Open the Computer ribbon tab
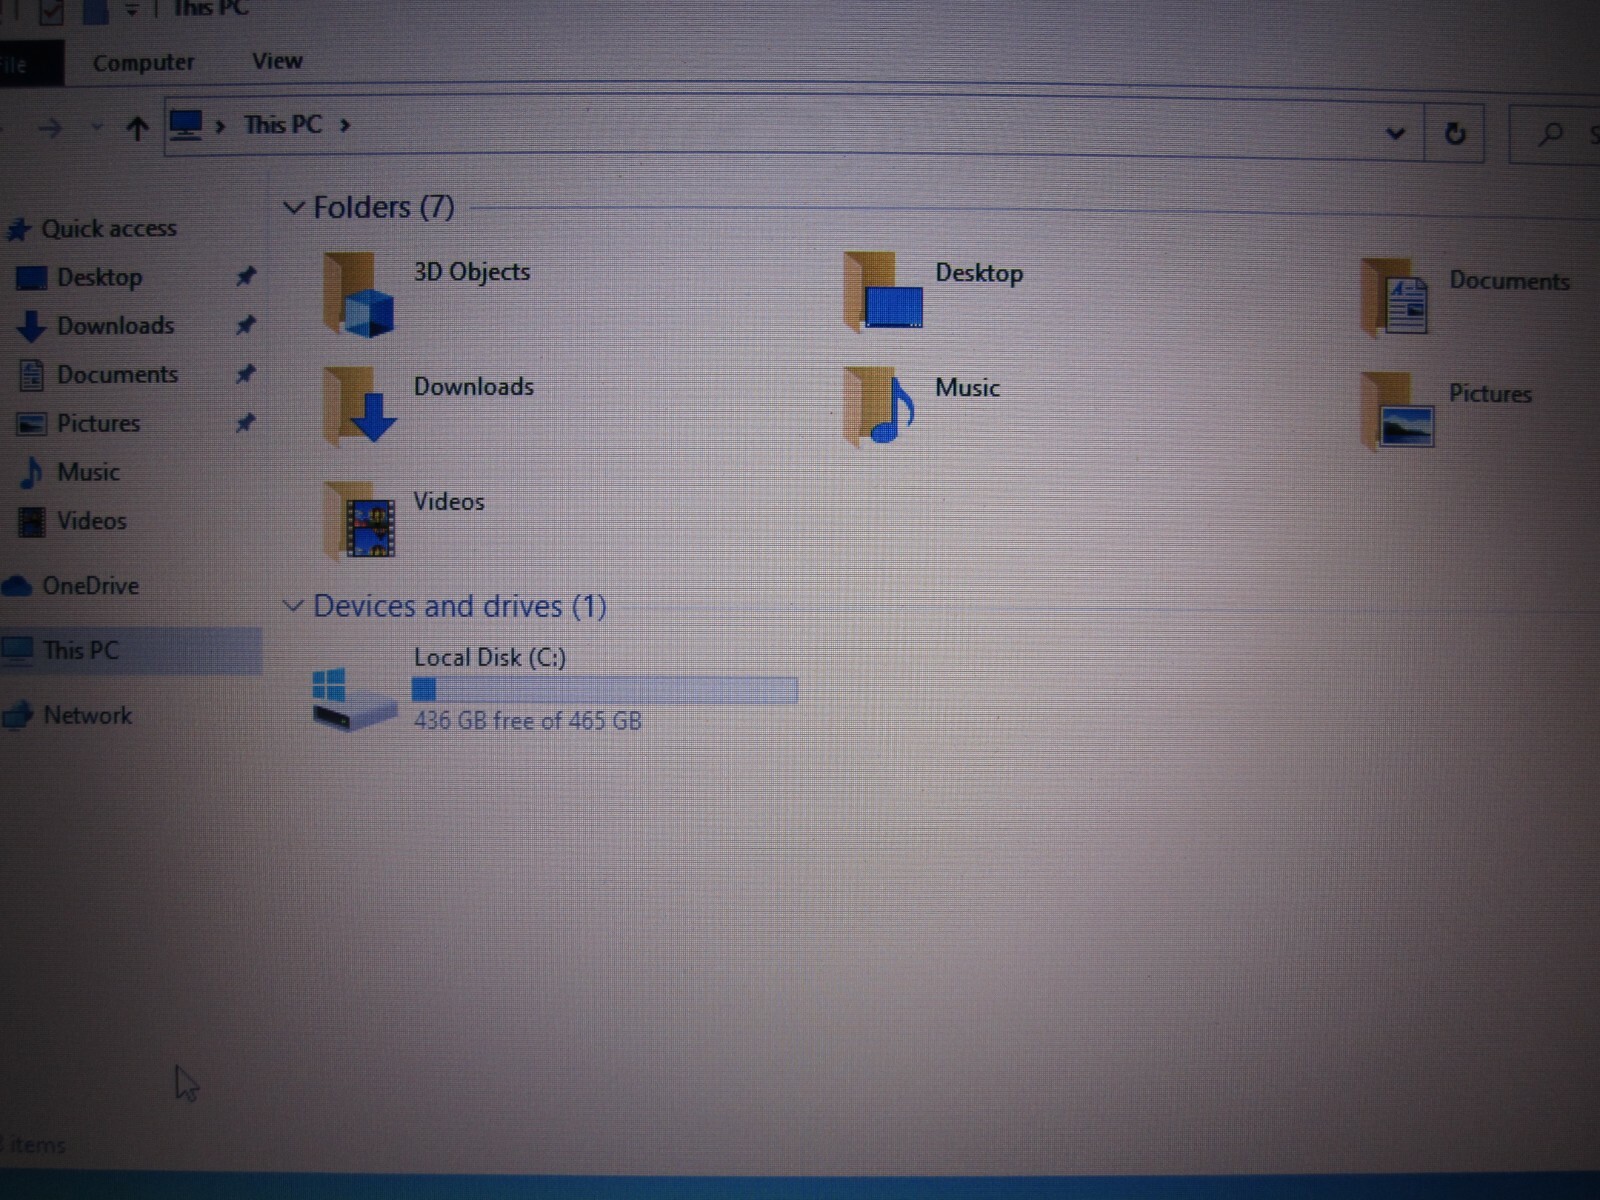 tap(143, 63)
